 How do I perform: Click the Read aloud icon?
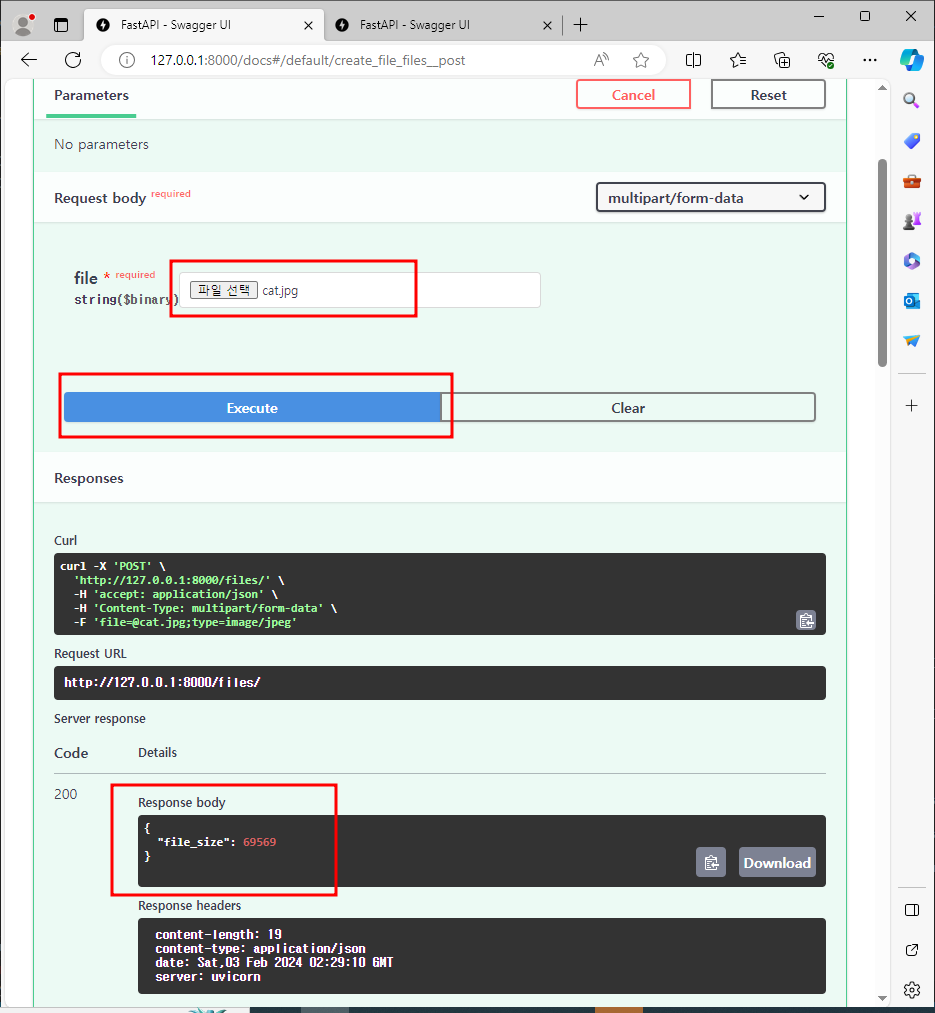[601, 60]
